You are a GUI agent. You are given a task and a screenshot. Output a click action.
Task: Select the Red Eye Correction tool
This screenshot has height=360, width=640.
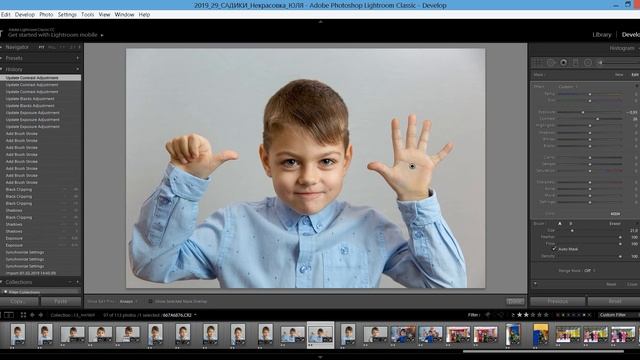pyautogui.click(x=563, y=62)
